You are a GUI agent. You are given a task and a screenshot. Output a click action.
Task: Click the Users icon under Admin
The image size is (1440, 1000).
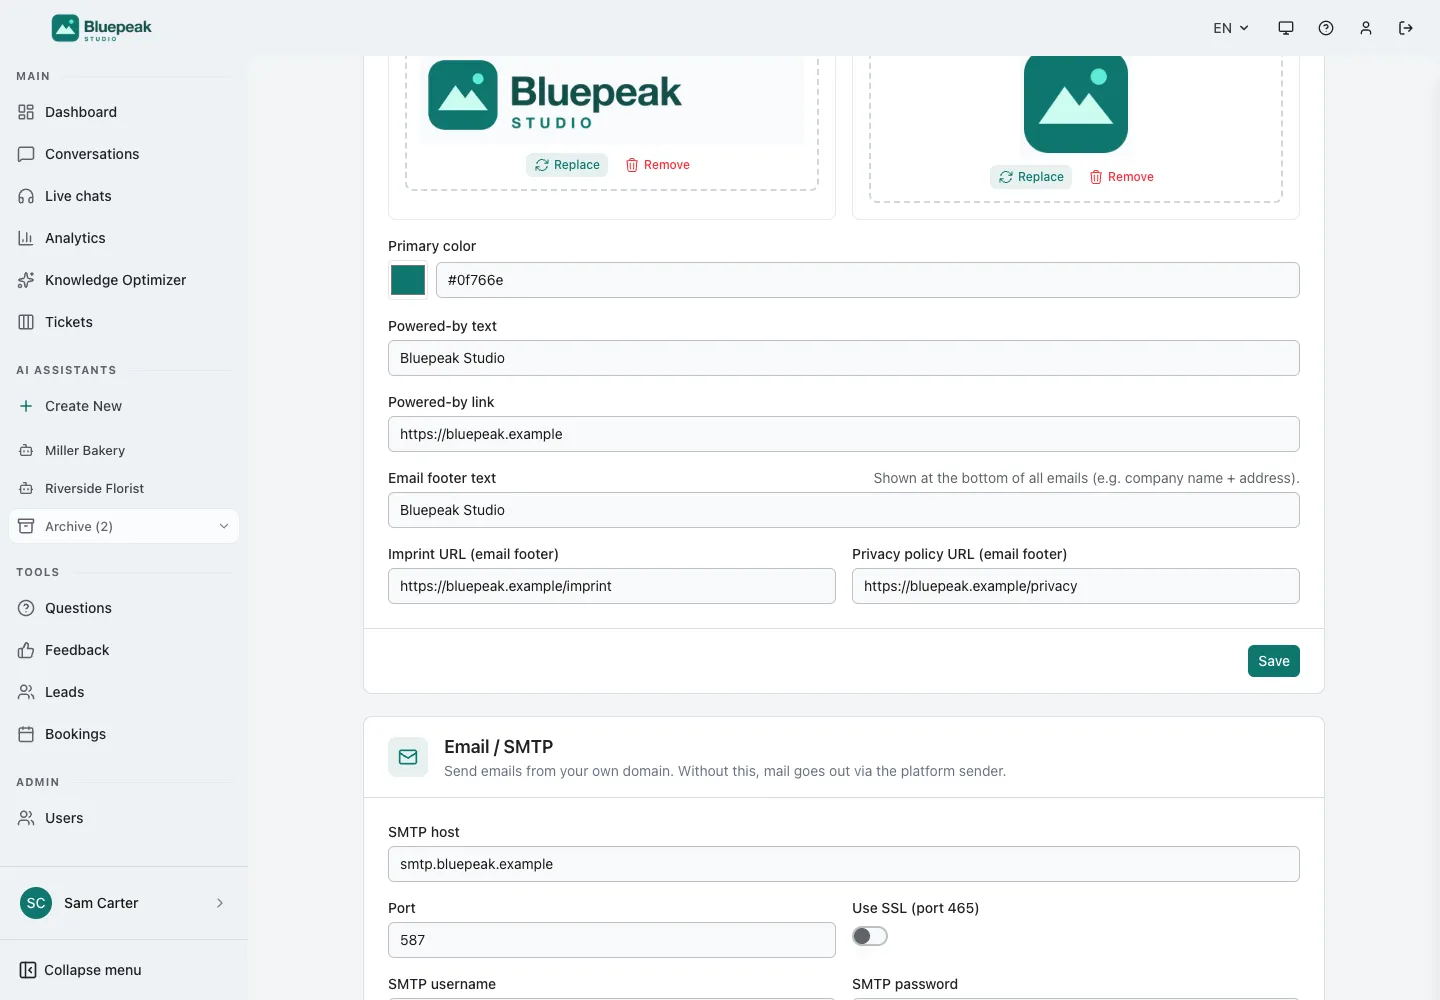26,818
